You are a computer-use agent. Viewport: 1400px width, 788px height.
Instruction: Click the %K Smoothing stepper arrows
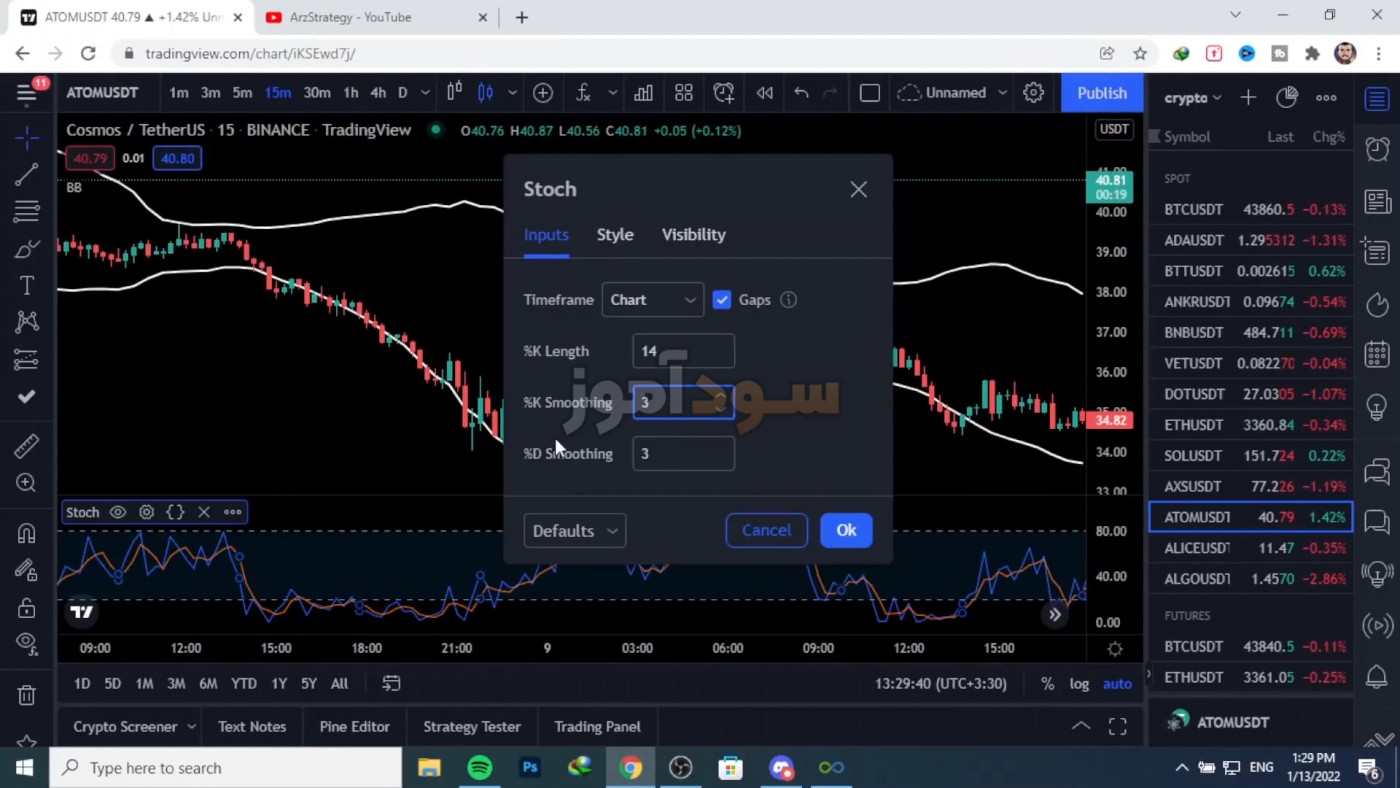tap(720, 402)
